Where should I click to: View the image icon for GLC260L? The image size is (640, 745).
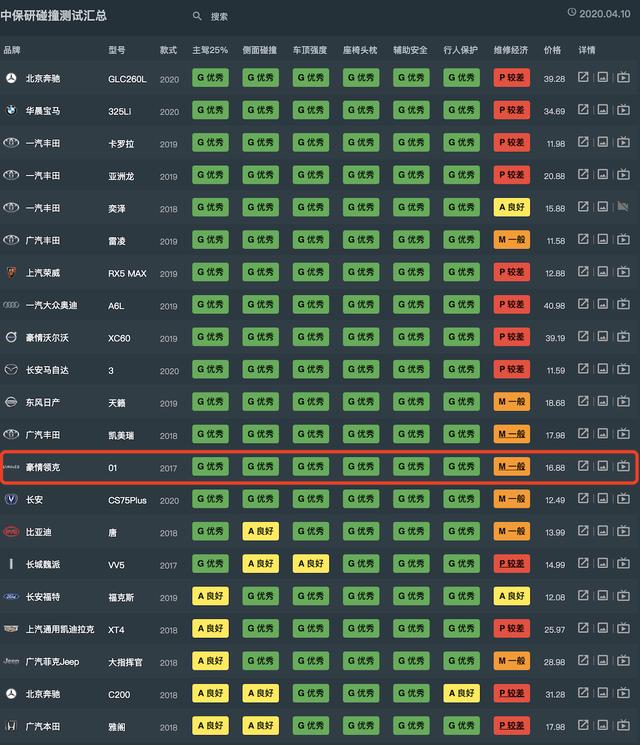(x=602, y=77)
